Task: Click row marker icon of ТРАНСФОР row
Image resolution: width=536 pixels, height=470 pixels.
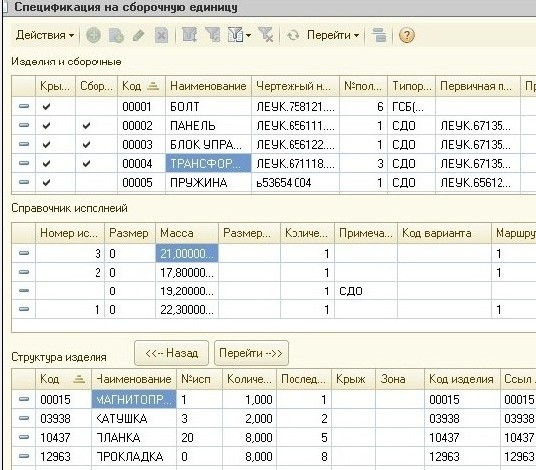Action: [x=24, y=163]
